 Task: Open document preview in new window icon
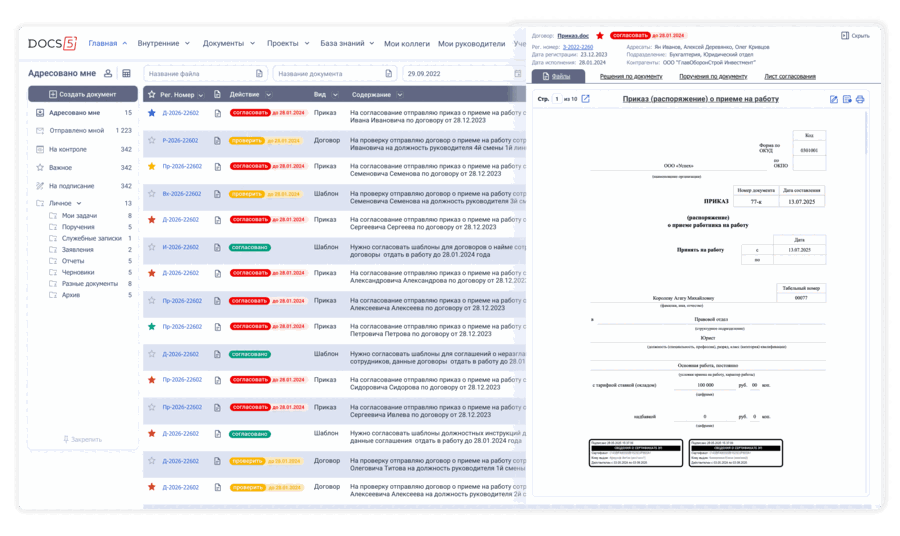point(585,99)
